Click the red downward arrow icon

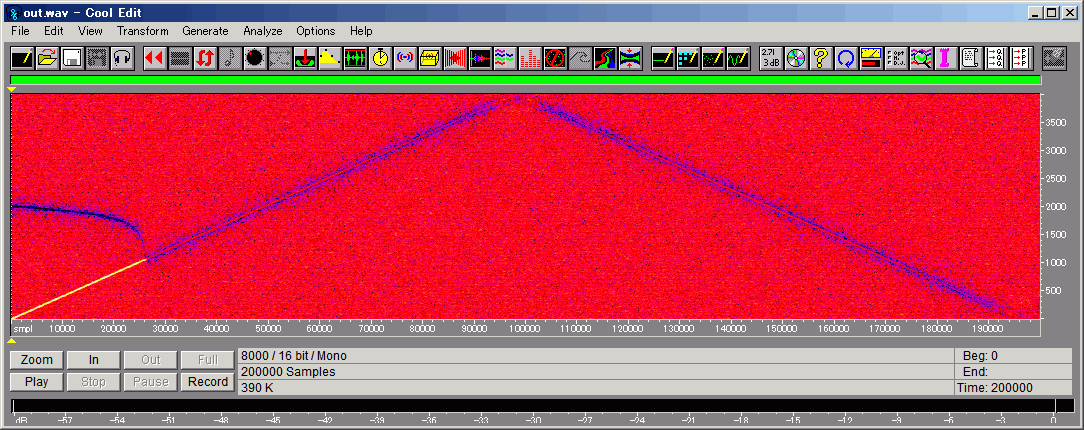point(305,58)
